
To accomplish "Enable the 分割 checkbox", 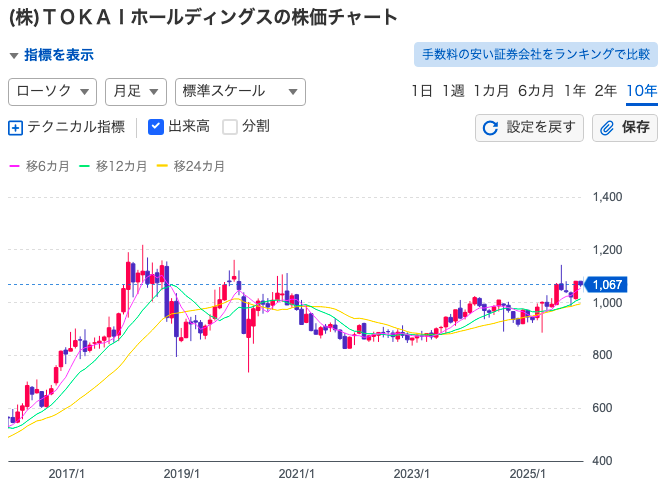I will click(230, 127).
